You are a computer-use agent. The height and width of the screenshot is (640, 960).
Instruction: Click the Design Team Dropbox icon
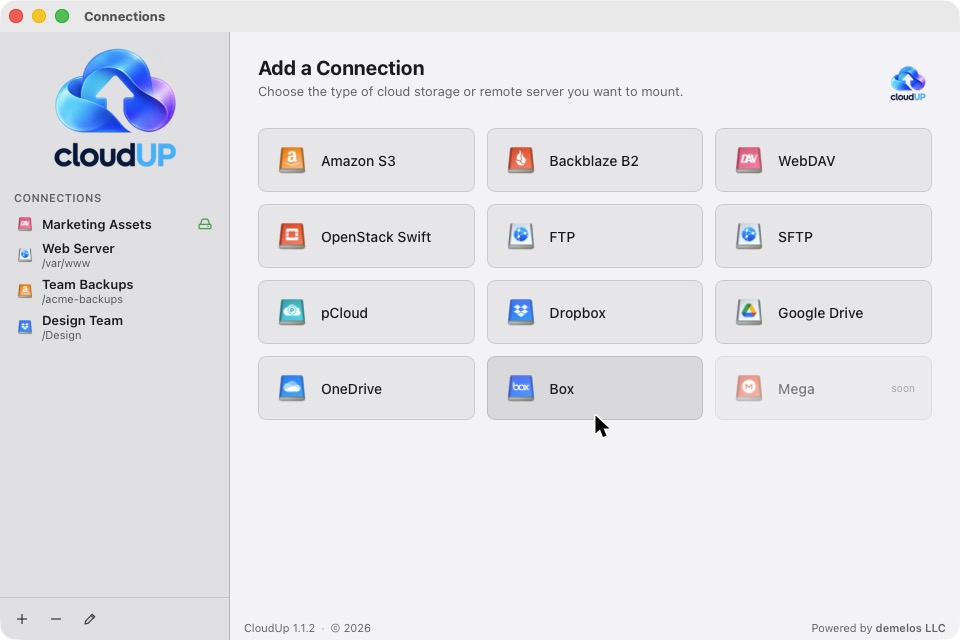[x=24, y=327]
